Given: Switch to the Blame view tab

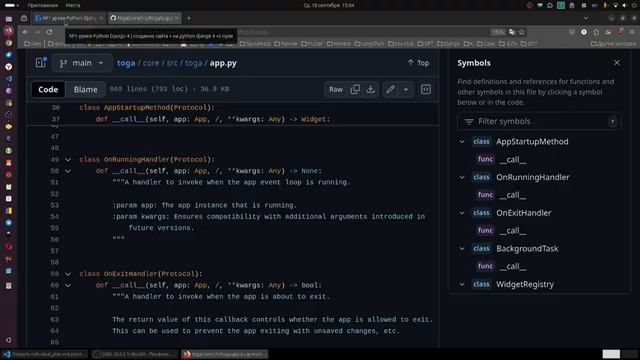Looking at the screenshot, I should pyautogui.click(x=86, y=89).
